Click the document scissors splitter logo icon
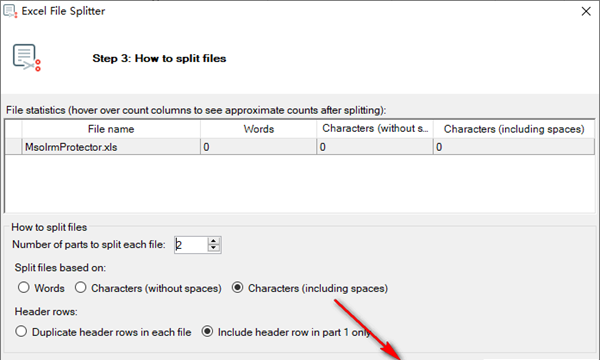 tap(26, 58)
